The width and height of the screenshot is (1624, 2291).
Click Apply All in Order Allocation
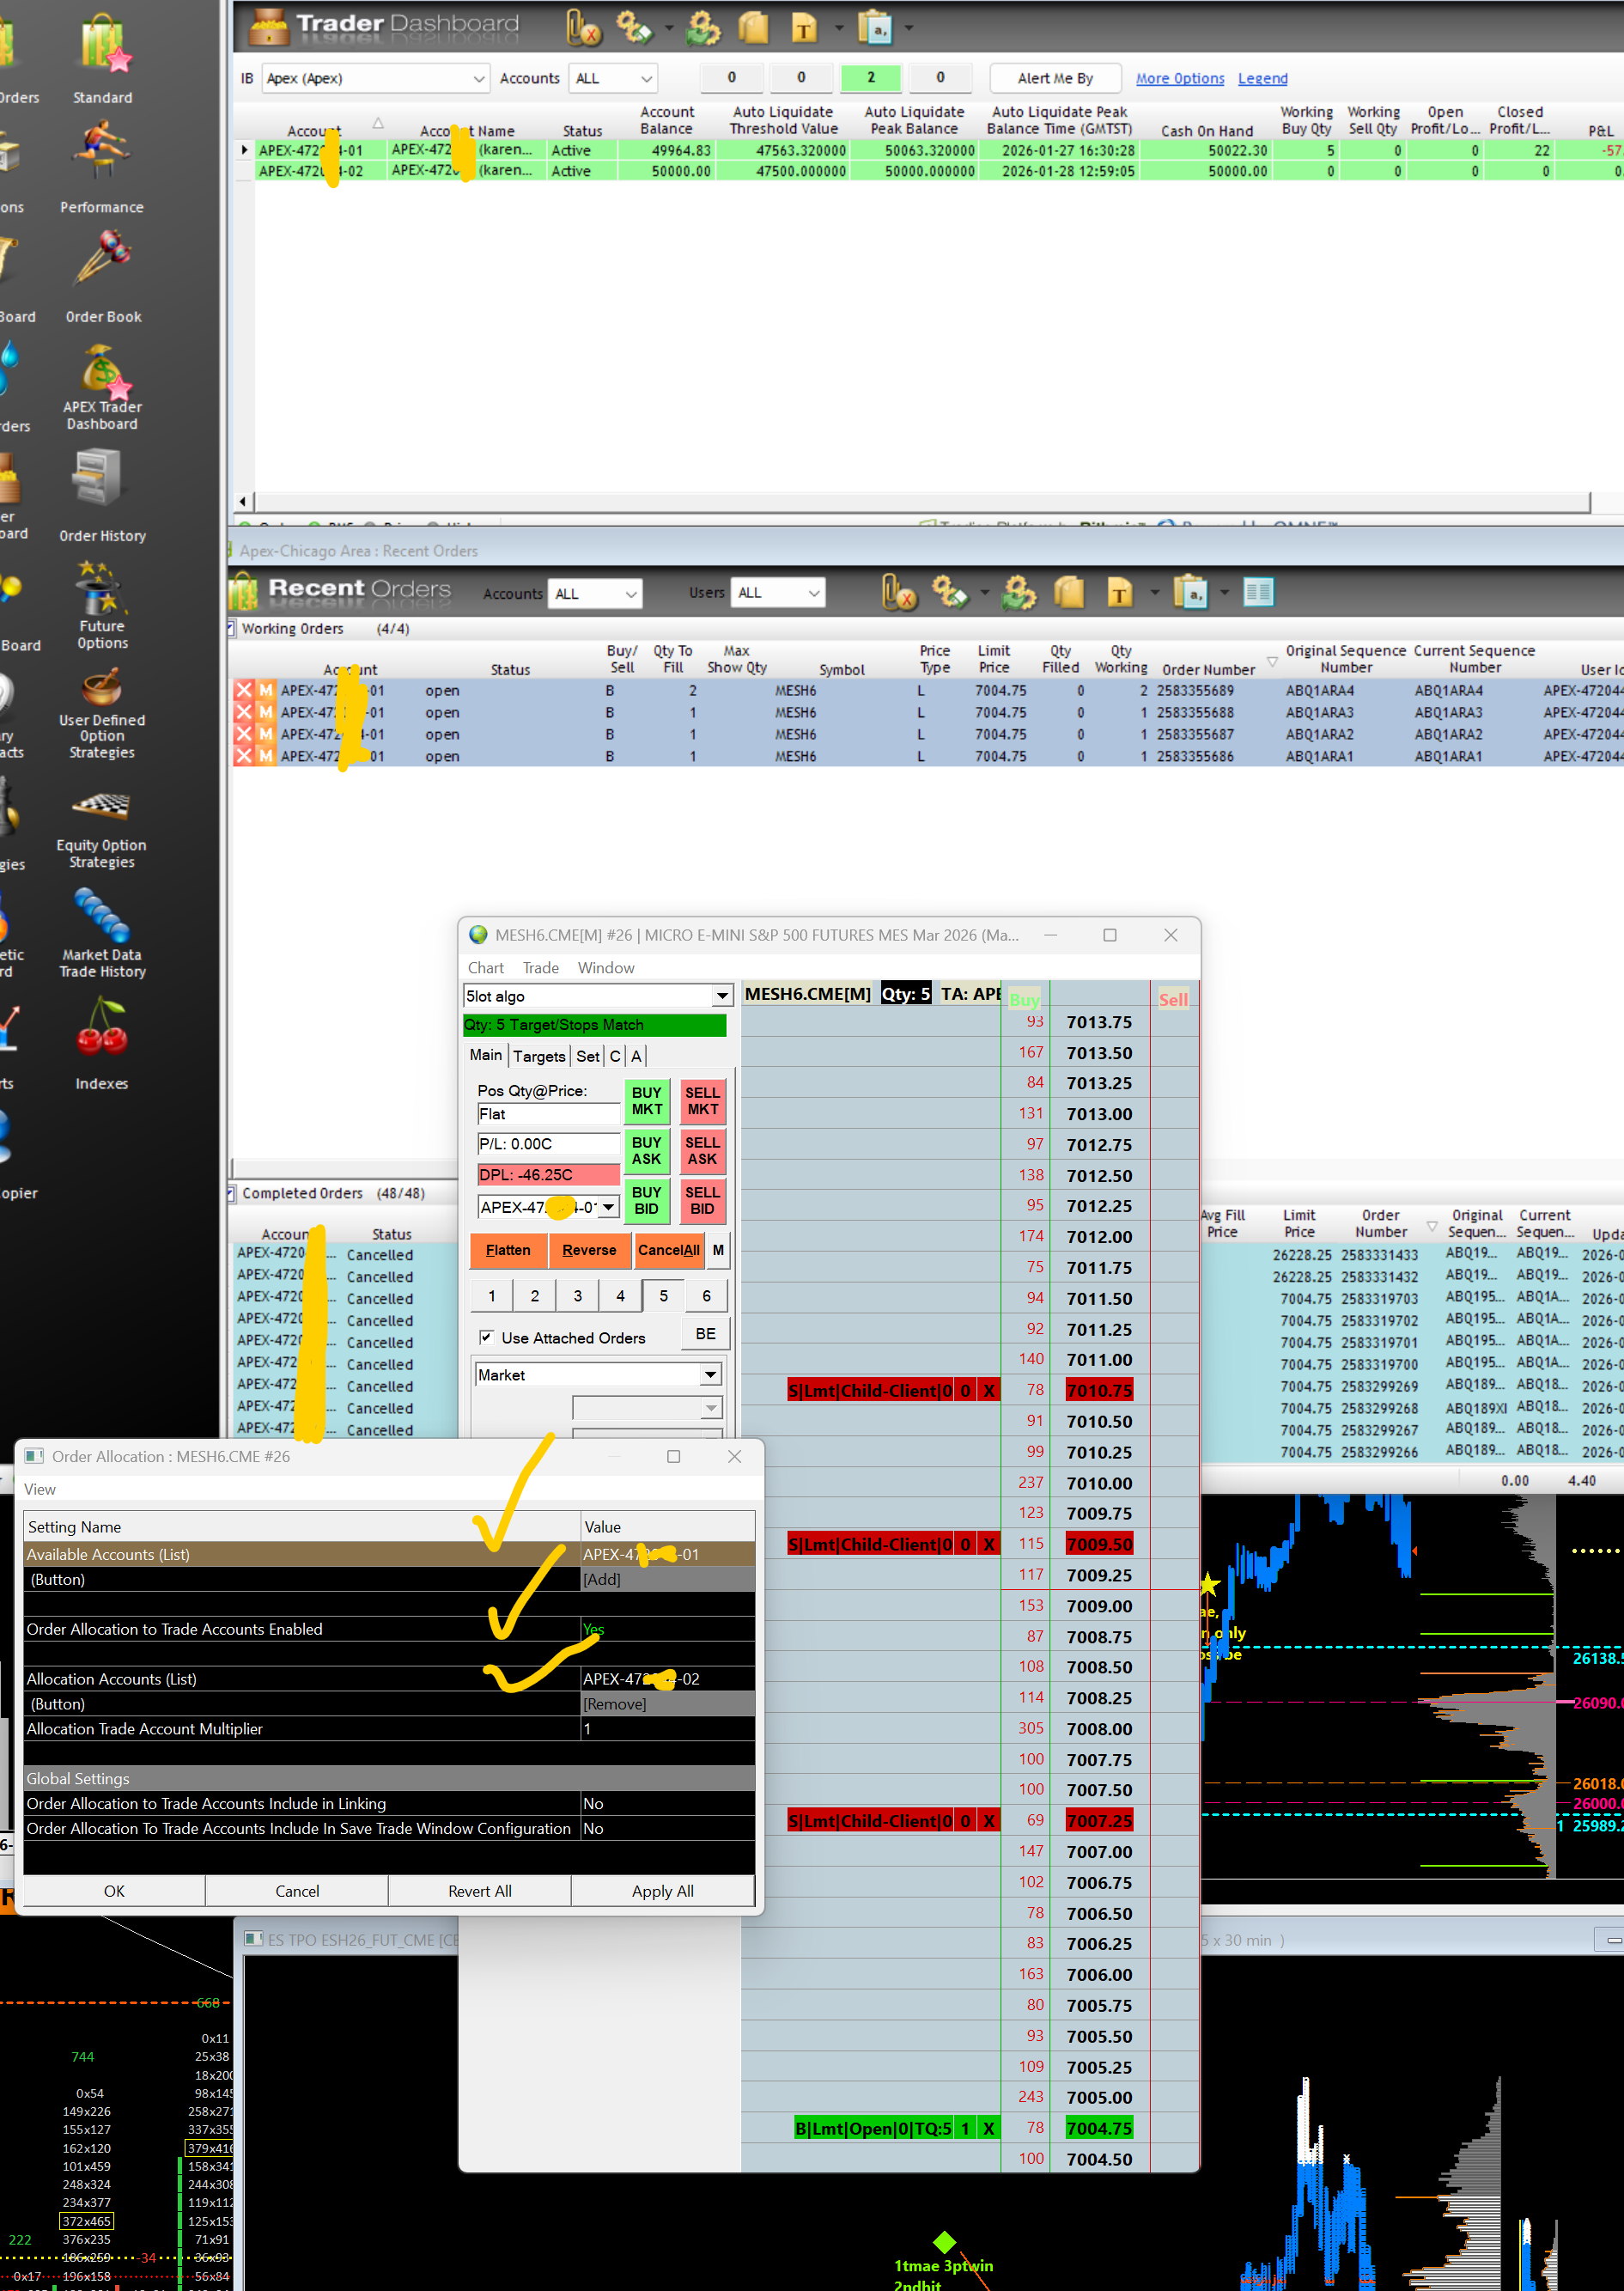662,1891
